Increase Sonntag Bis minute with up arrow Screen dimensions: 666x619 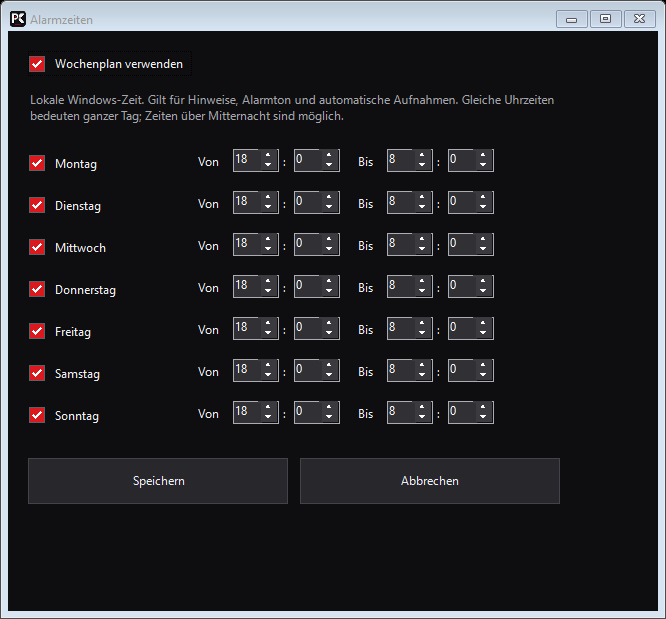pos(483,407)
